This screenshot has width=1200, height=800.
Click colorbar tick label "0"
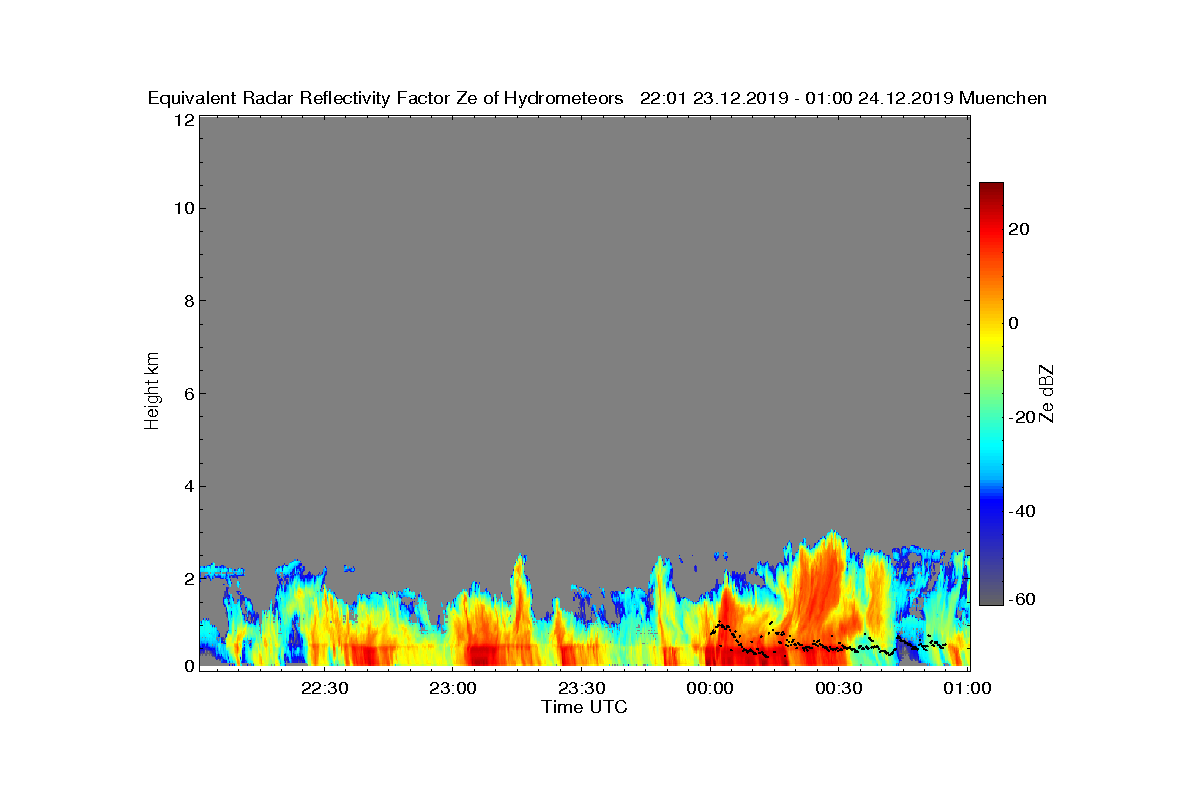coord(1015,323)
